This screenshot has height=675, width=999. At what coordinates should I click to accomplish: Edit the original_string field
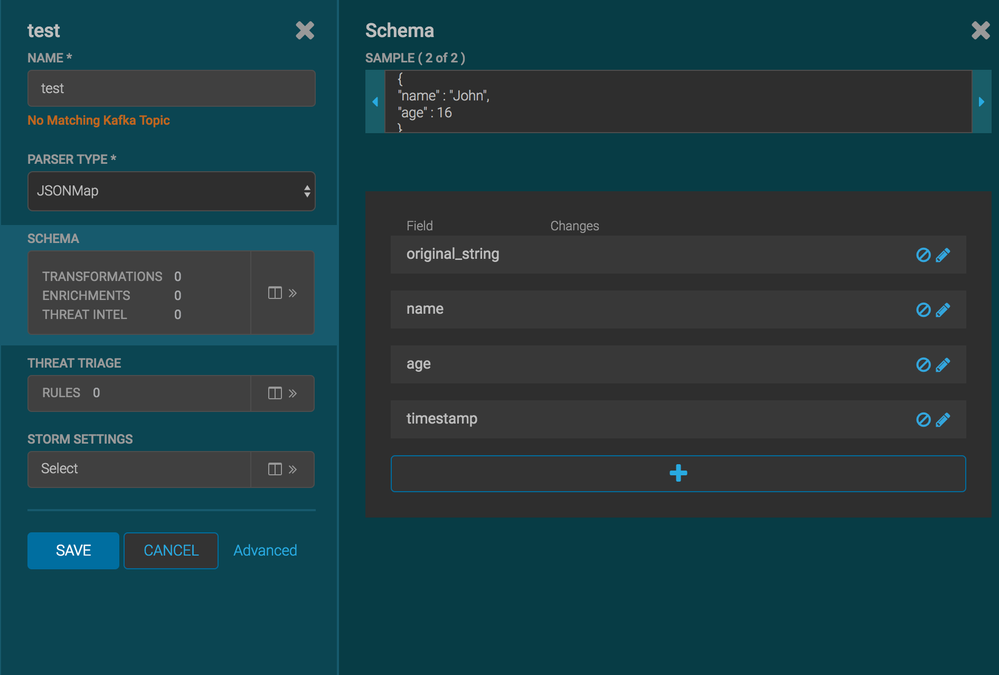942,254
